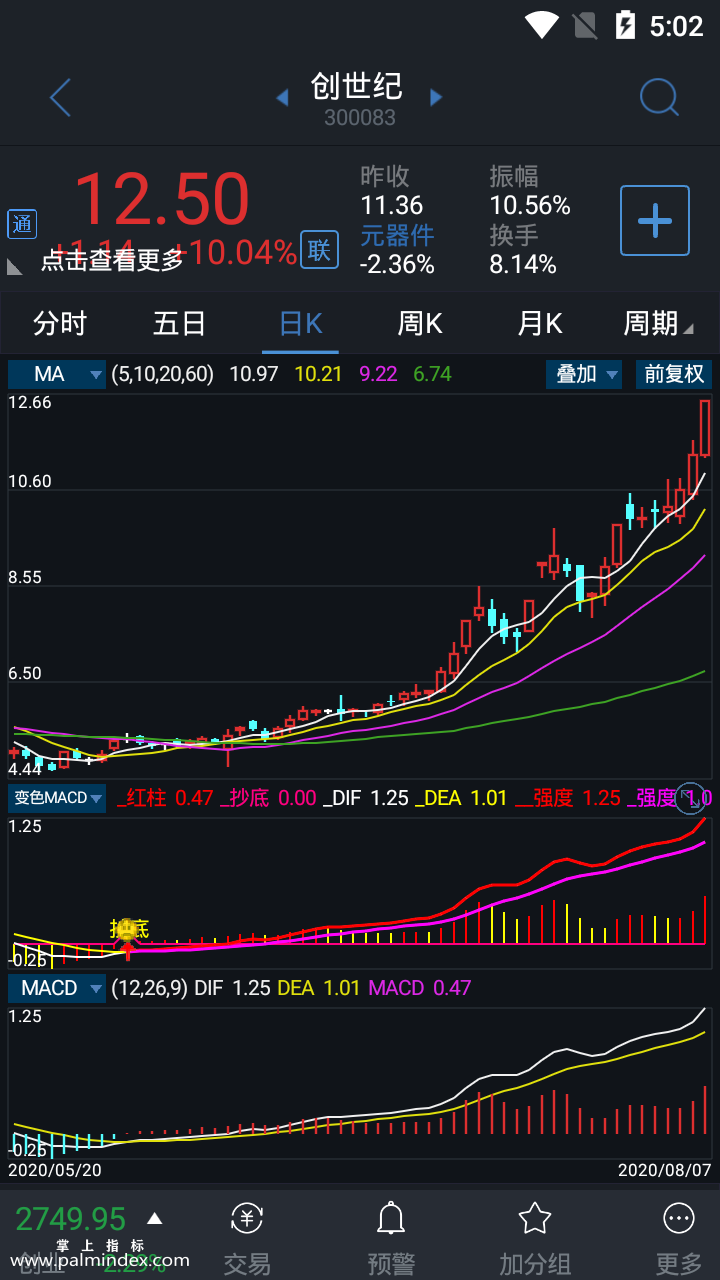
Task: Tap the _红柱 0.47 indicator label
Action: click(x=166, y=798)
